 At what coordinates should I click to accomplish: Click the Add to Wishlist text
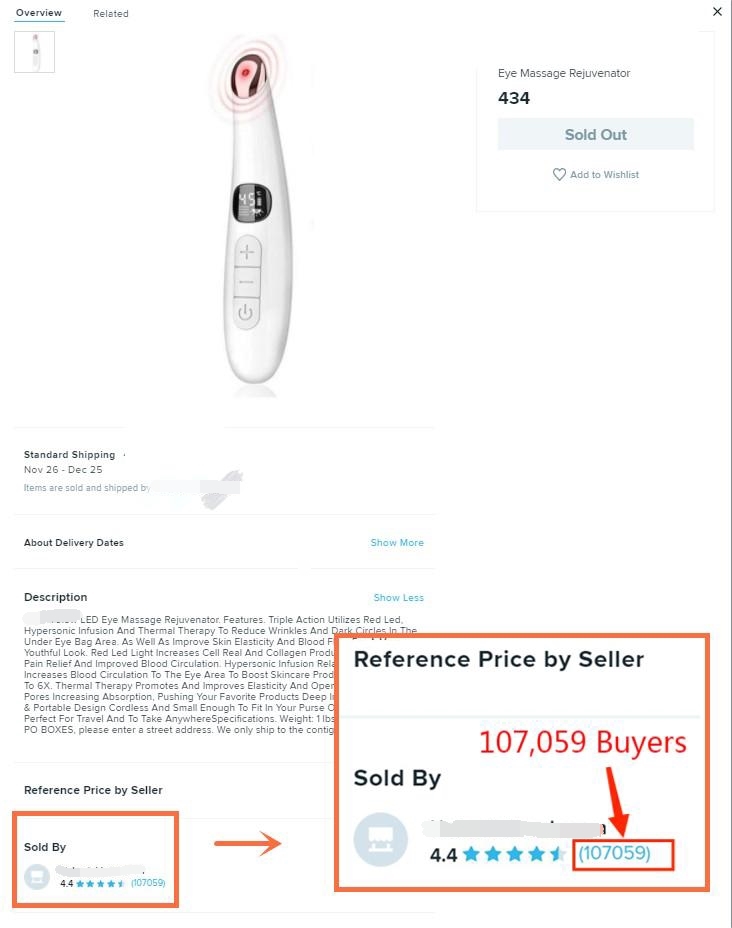tap(604, 175)
